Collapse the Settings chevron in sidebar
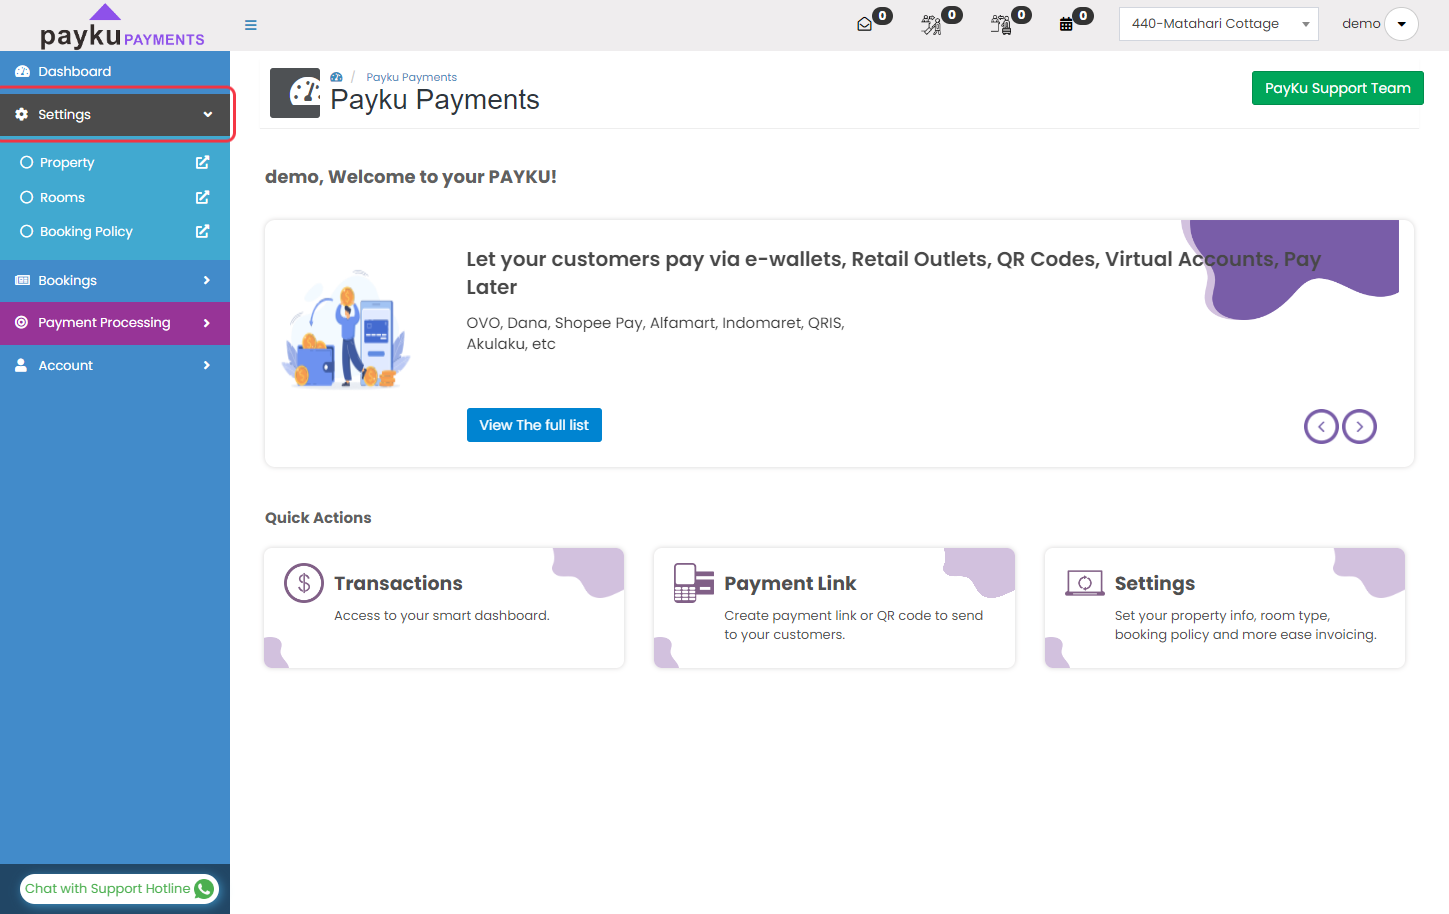 coord(208,114)
